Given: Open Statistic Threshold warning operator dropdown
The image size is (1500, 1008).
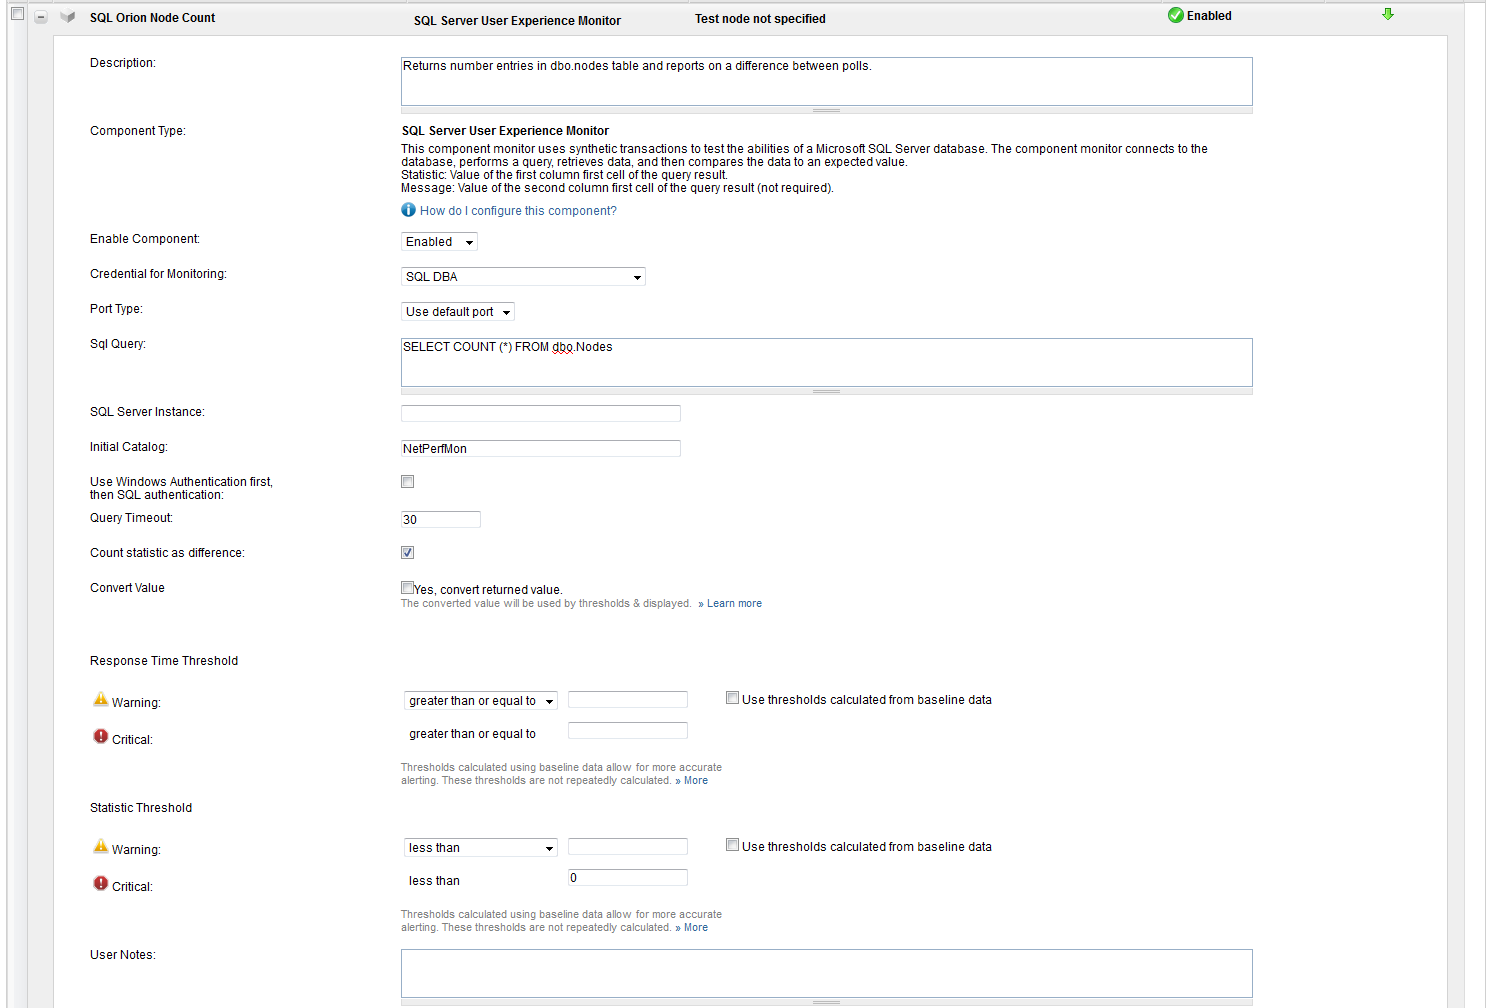Looking at the screenshot, I should pos(481,848).
